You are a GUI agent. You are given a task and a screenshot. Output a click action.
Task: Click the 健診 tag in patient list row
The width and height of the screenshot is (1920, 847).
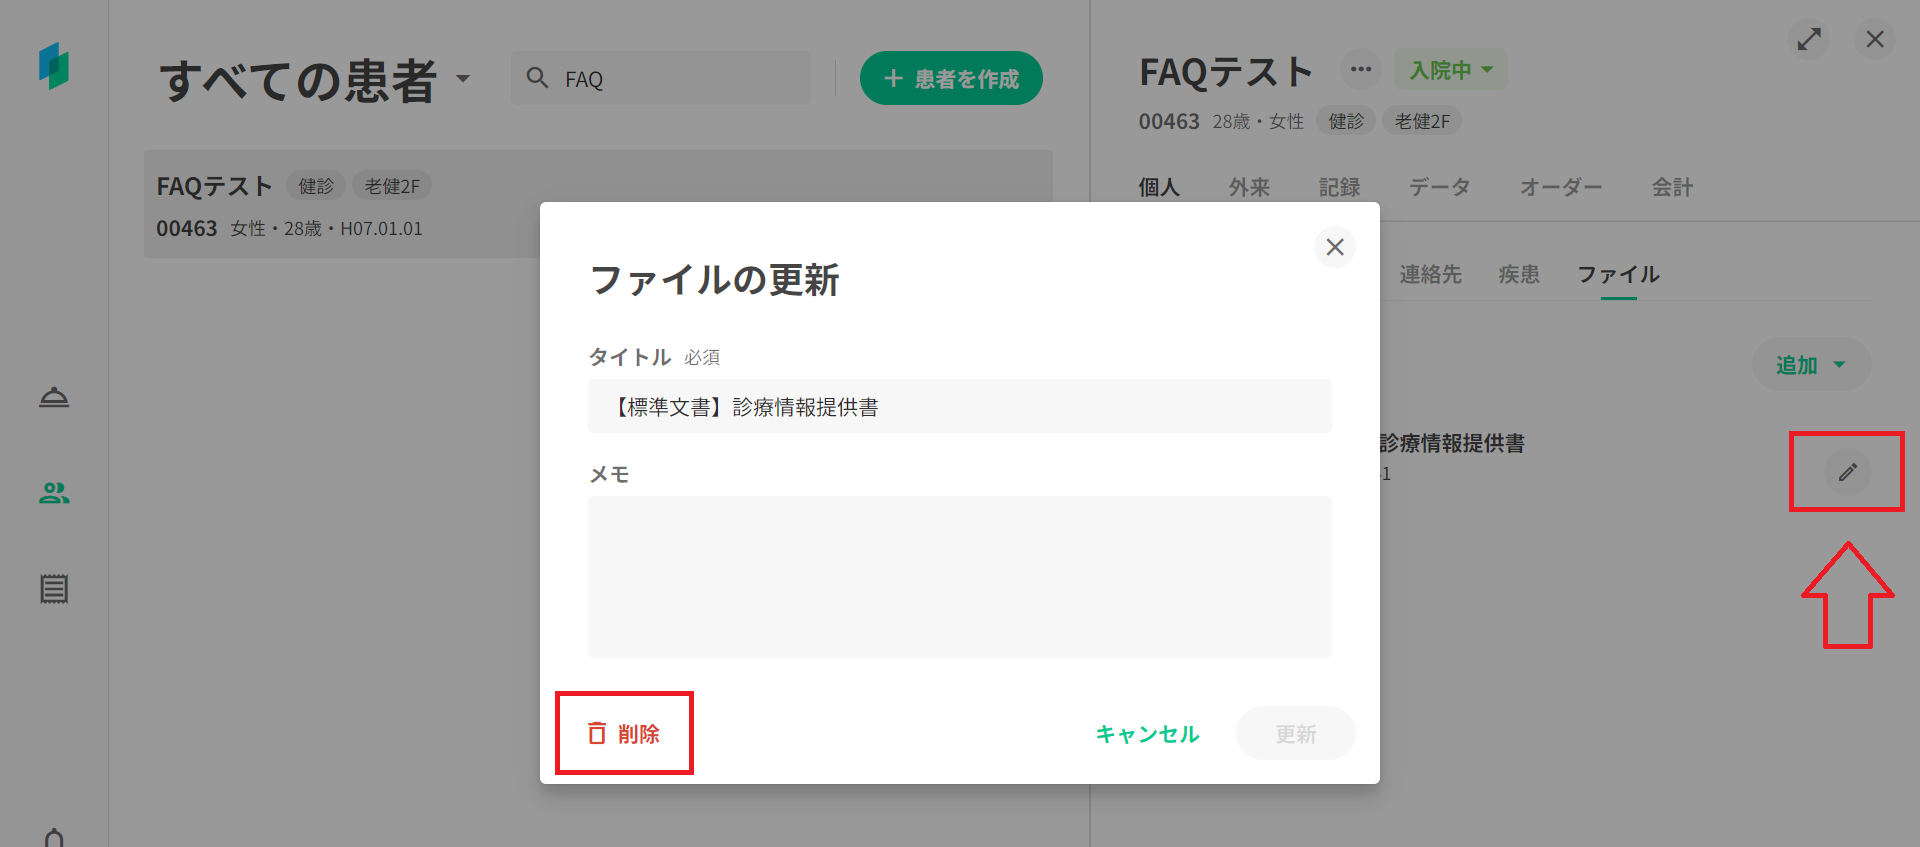click(316, 186)
